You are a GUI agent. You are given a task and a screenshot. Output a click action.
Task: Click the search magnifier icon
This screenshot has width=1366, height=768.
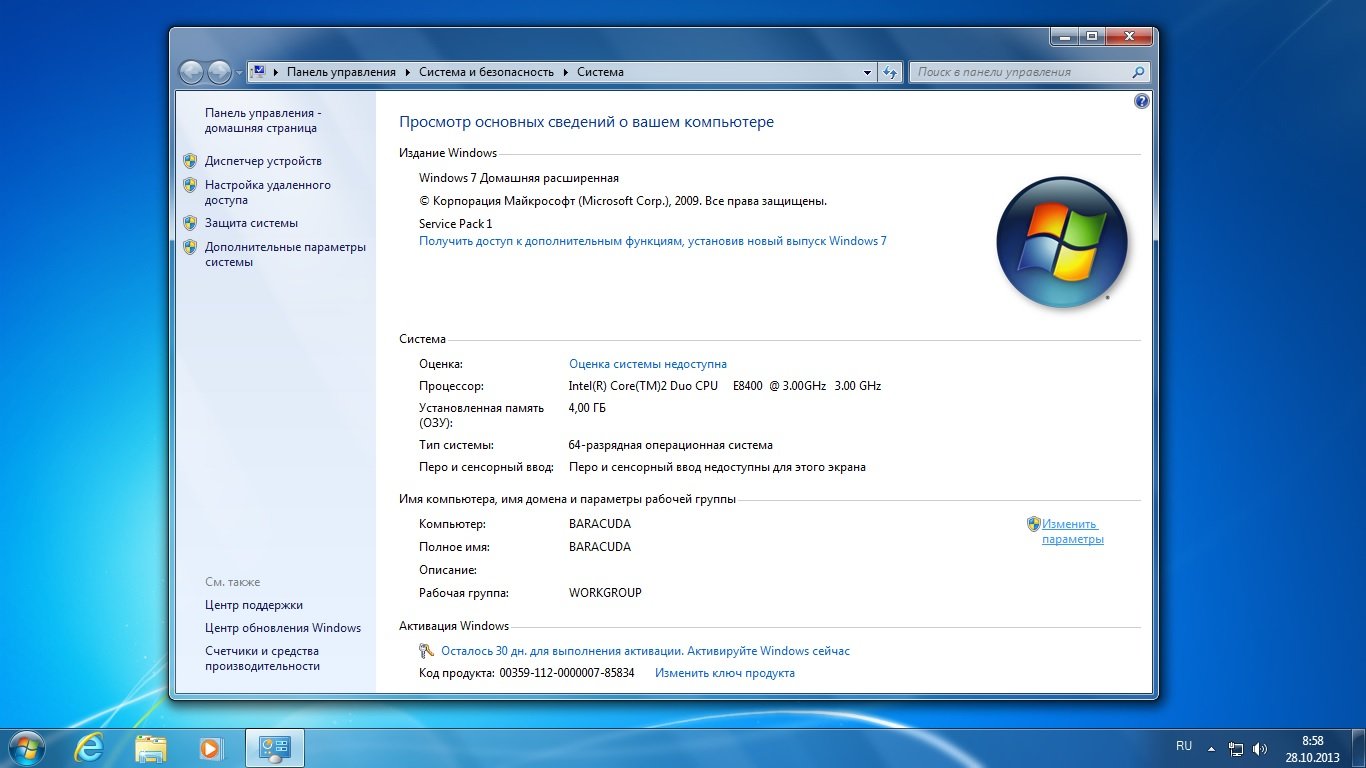[1138, 72]
